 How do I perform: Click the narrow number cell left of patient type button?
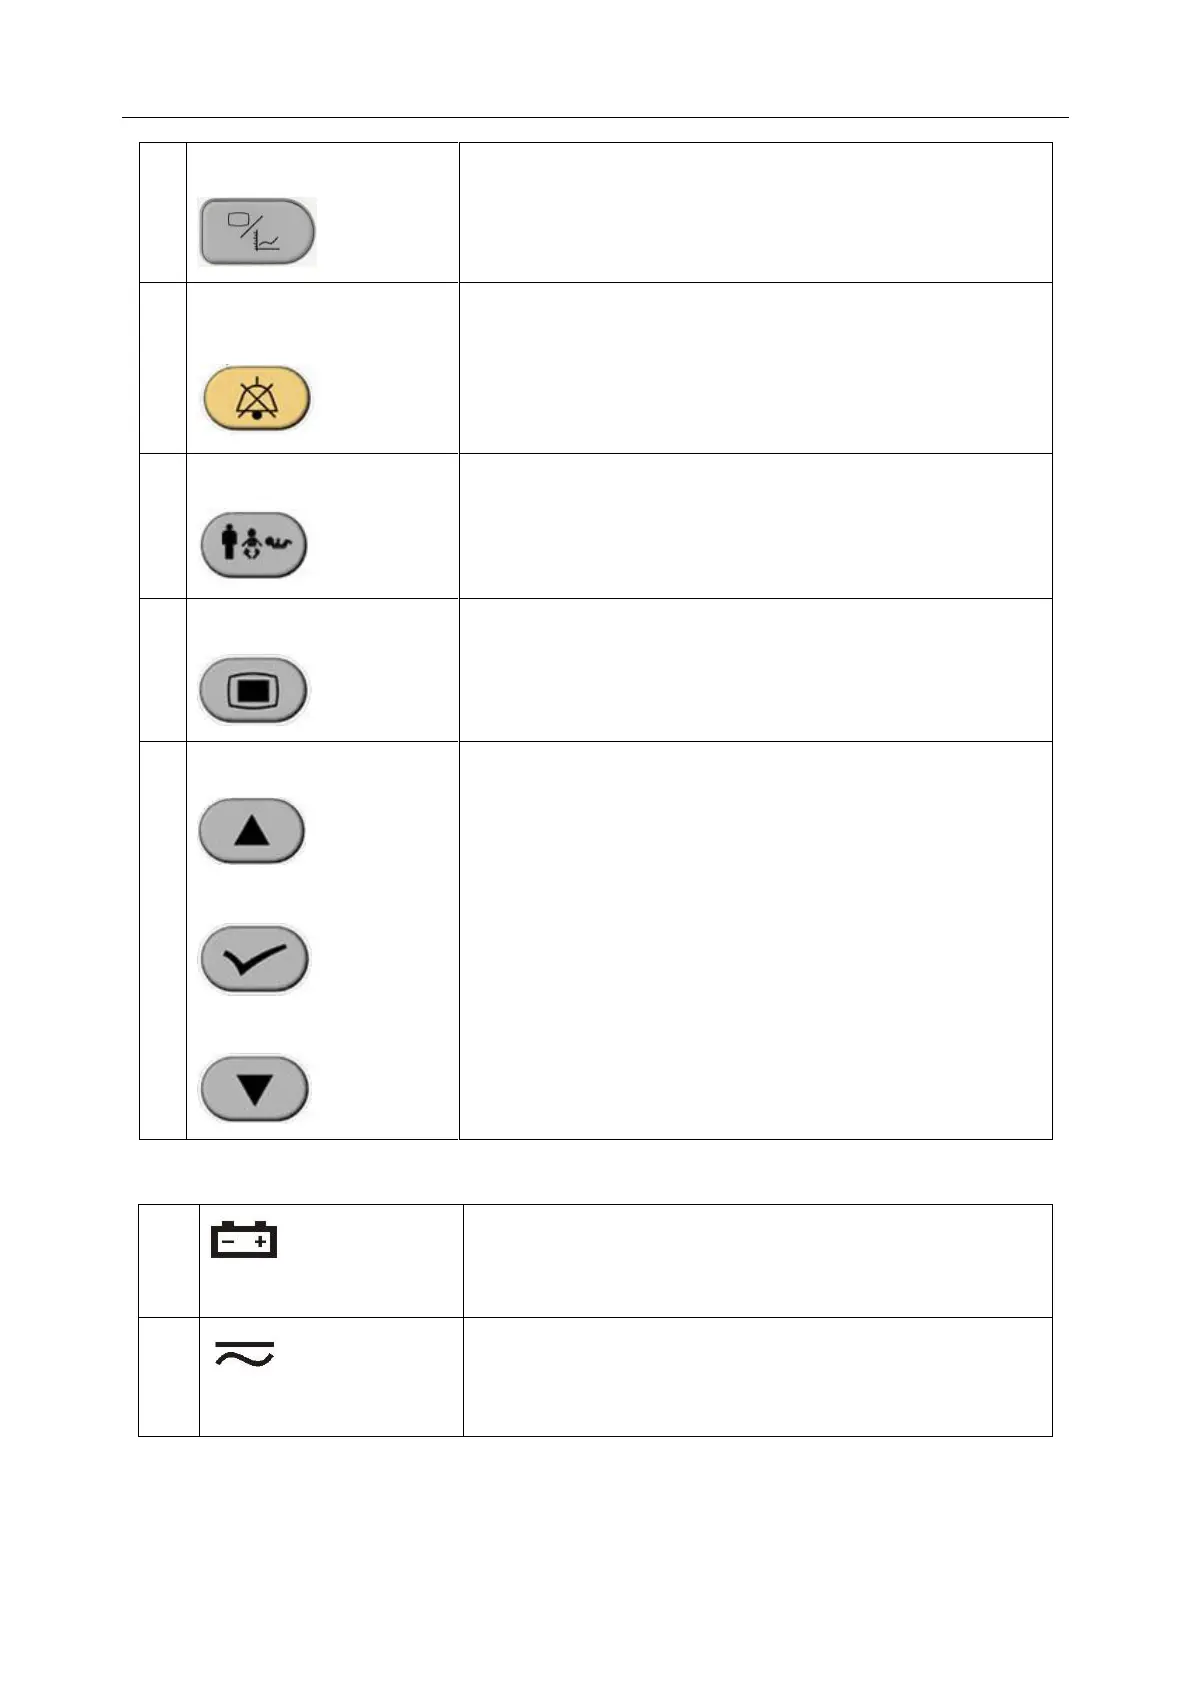click(x=163, y=526)
